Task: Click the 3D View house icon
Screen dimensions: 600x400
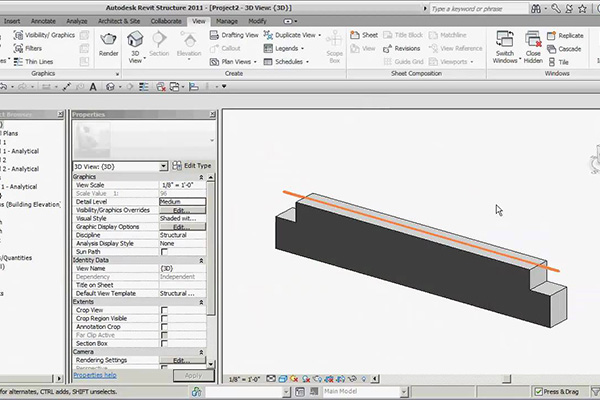Action: pyautogui.click(x=135, y=39)
